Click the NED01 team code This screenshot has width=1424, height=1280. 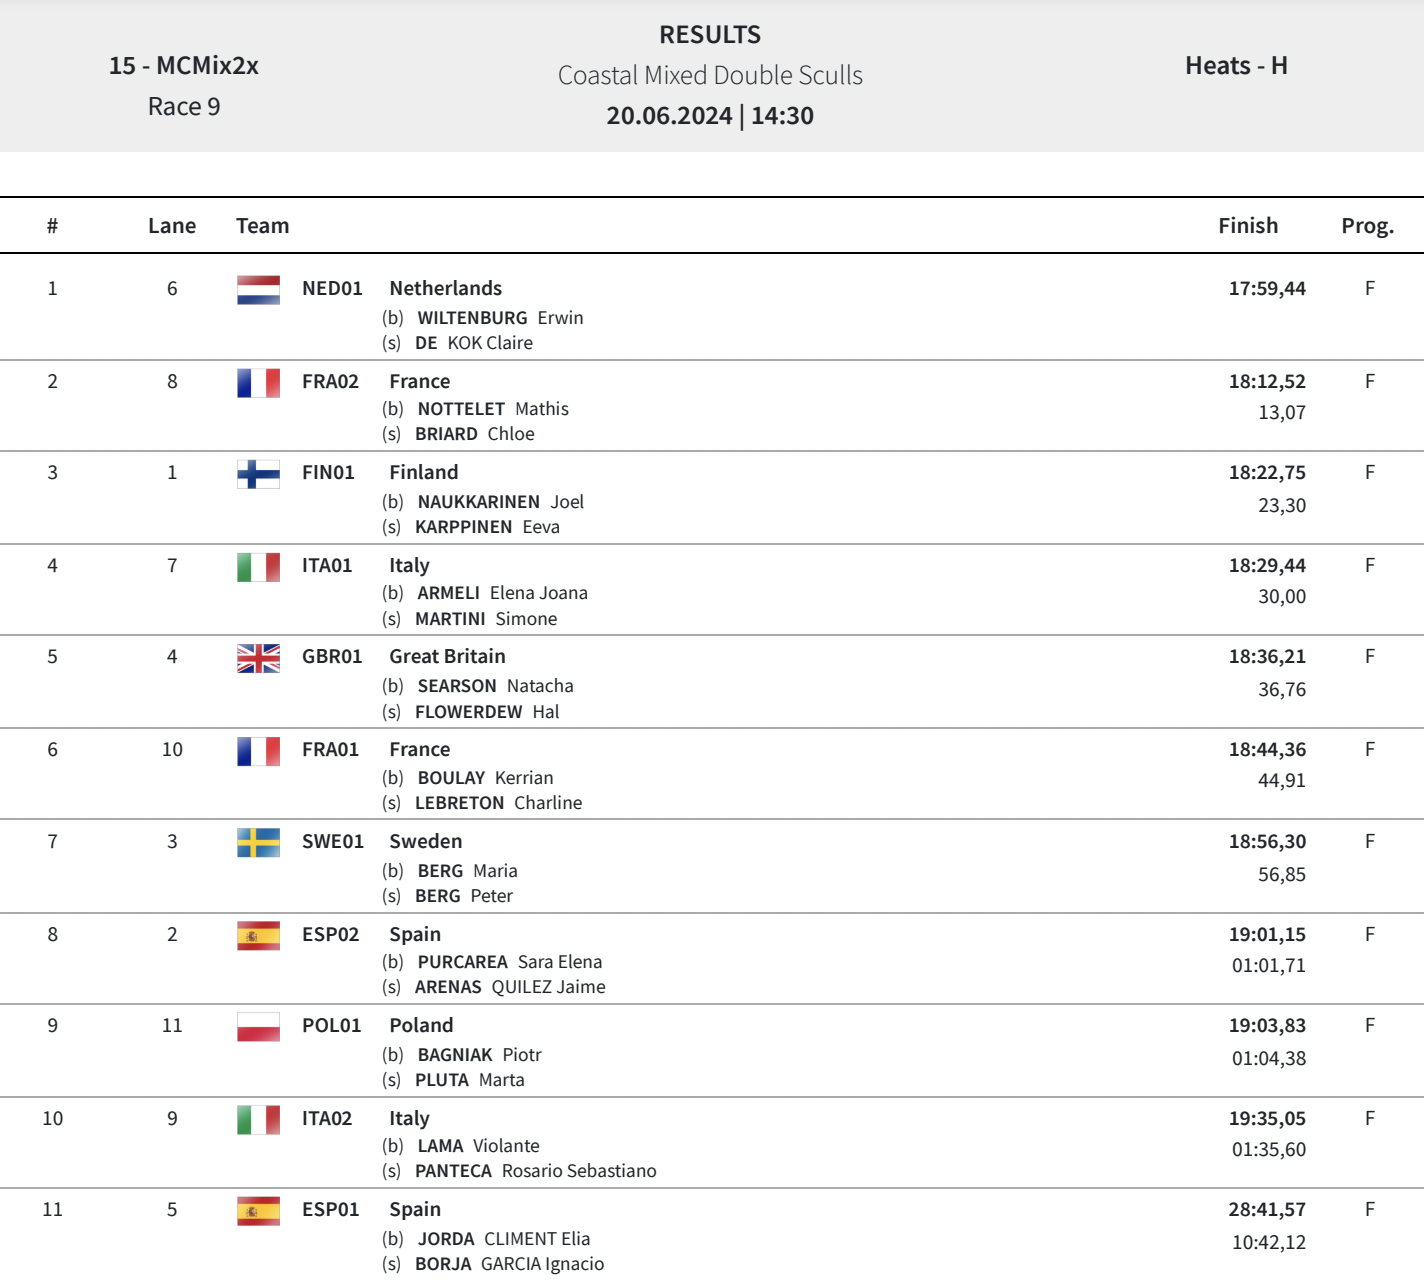(x=332, y=288)
